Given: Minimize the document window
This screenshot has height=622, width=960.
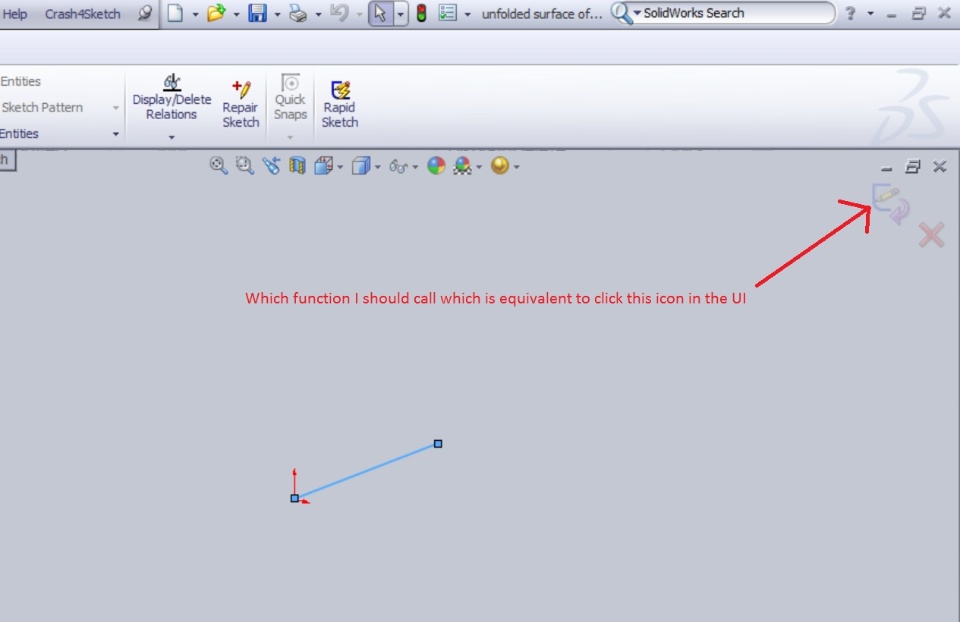Looking at the screenshot, I should click(x=887, y=168).
